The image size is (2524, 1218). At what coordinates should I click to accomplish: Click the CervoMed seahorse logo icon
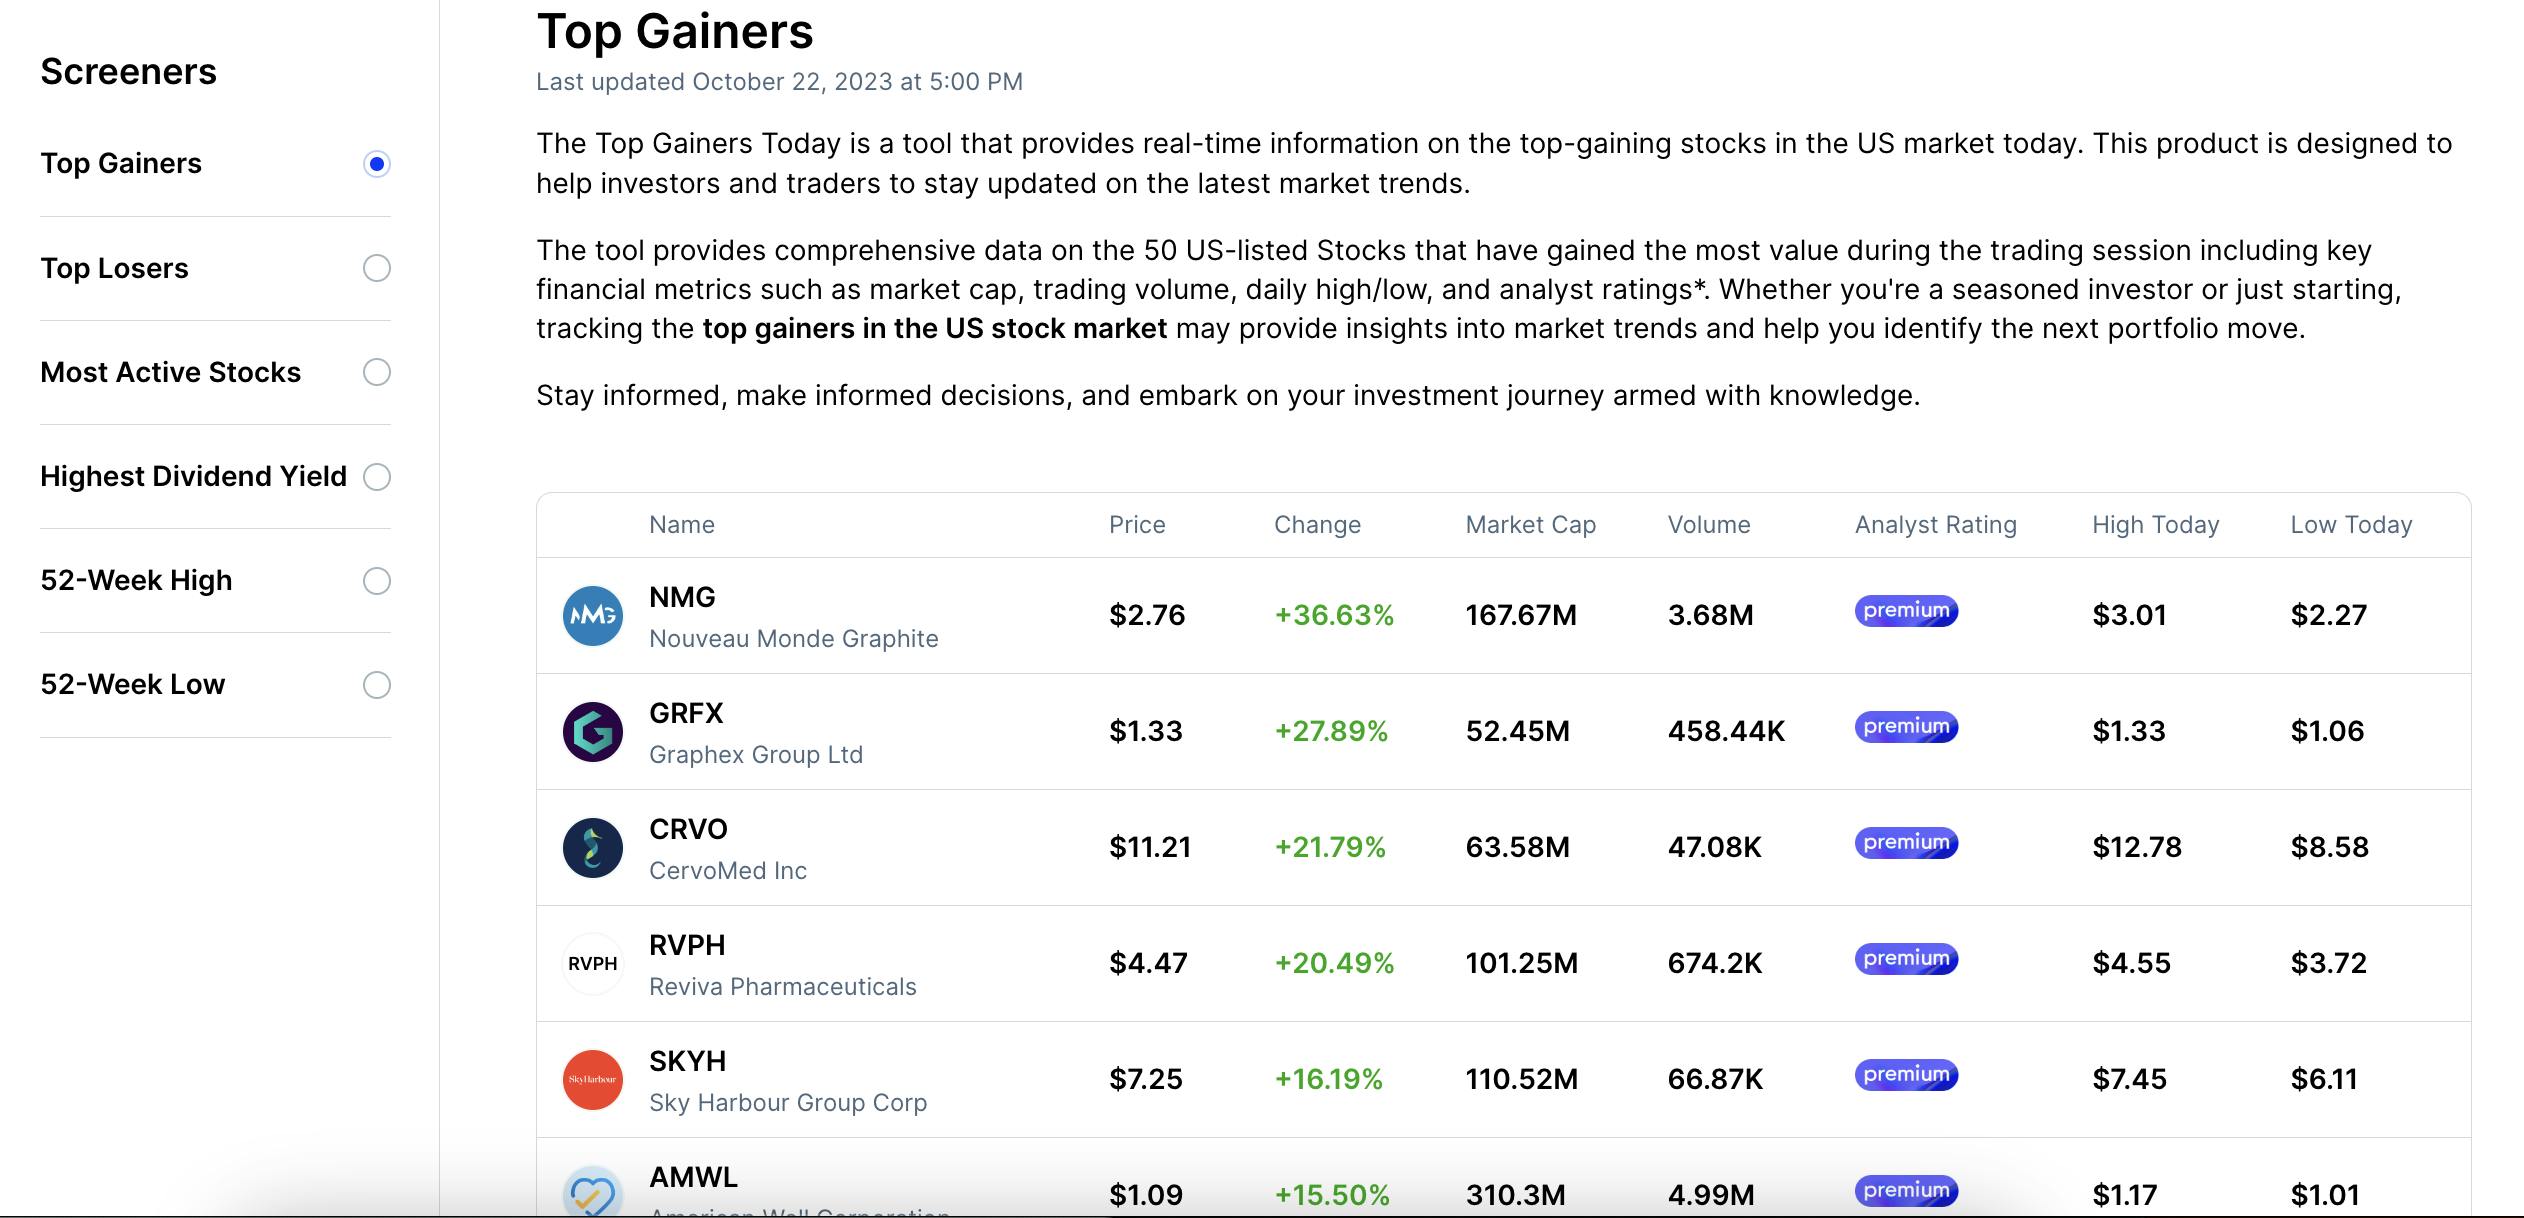click(x=592, y=848)
